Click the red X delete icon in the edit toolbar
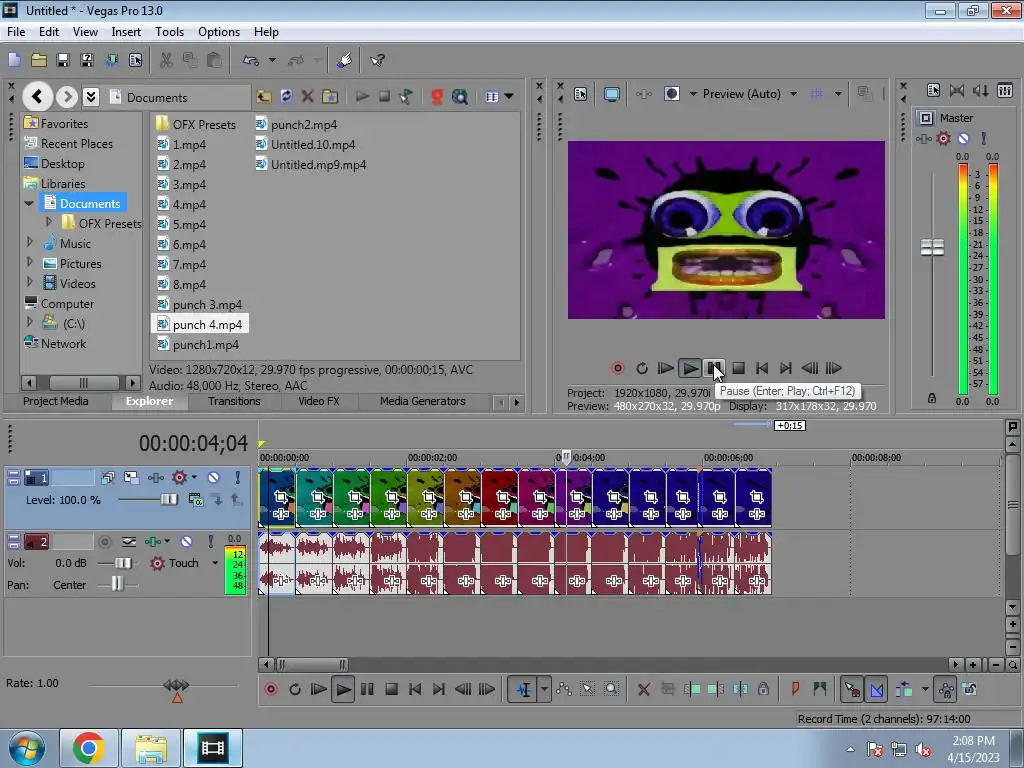Screen dimensions: 1024x768 pyautogui.click(x=643, y=689)
